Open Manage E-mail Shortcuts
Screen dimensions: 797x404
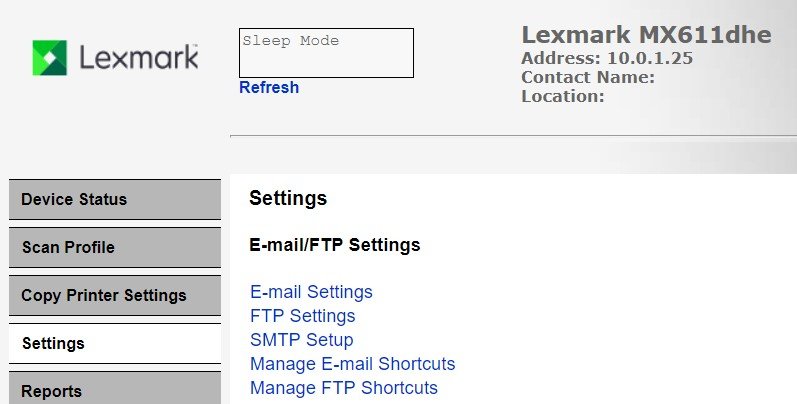pos(352,364)
